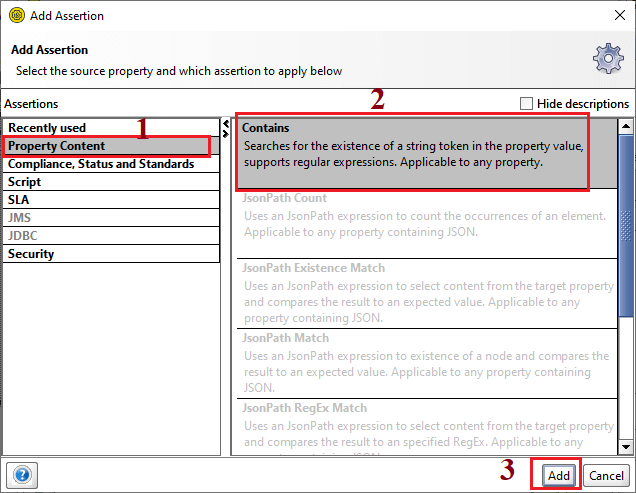Image resolution: width=636 pixels, height=493 pixels.
Task: Click the SoapUI logo in the title bar
Action: click(x=17, y=15)
